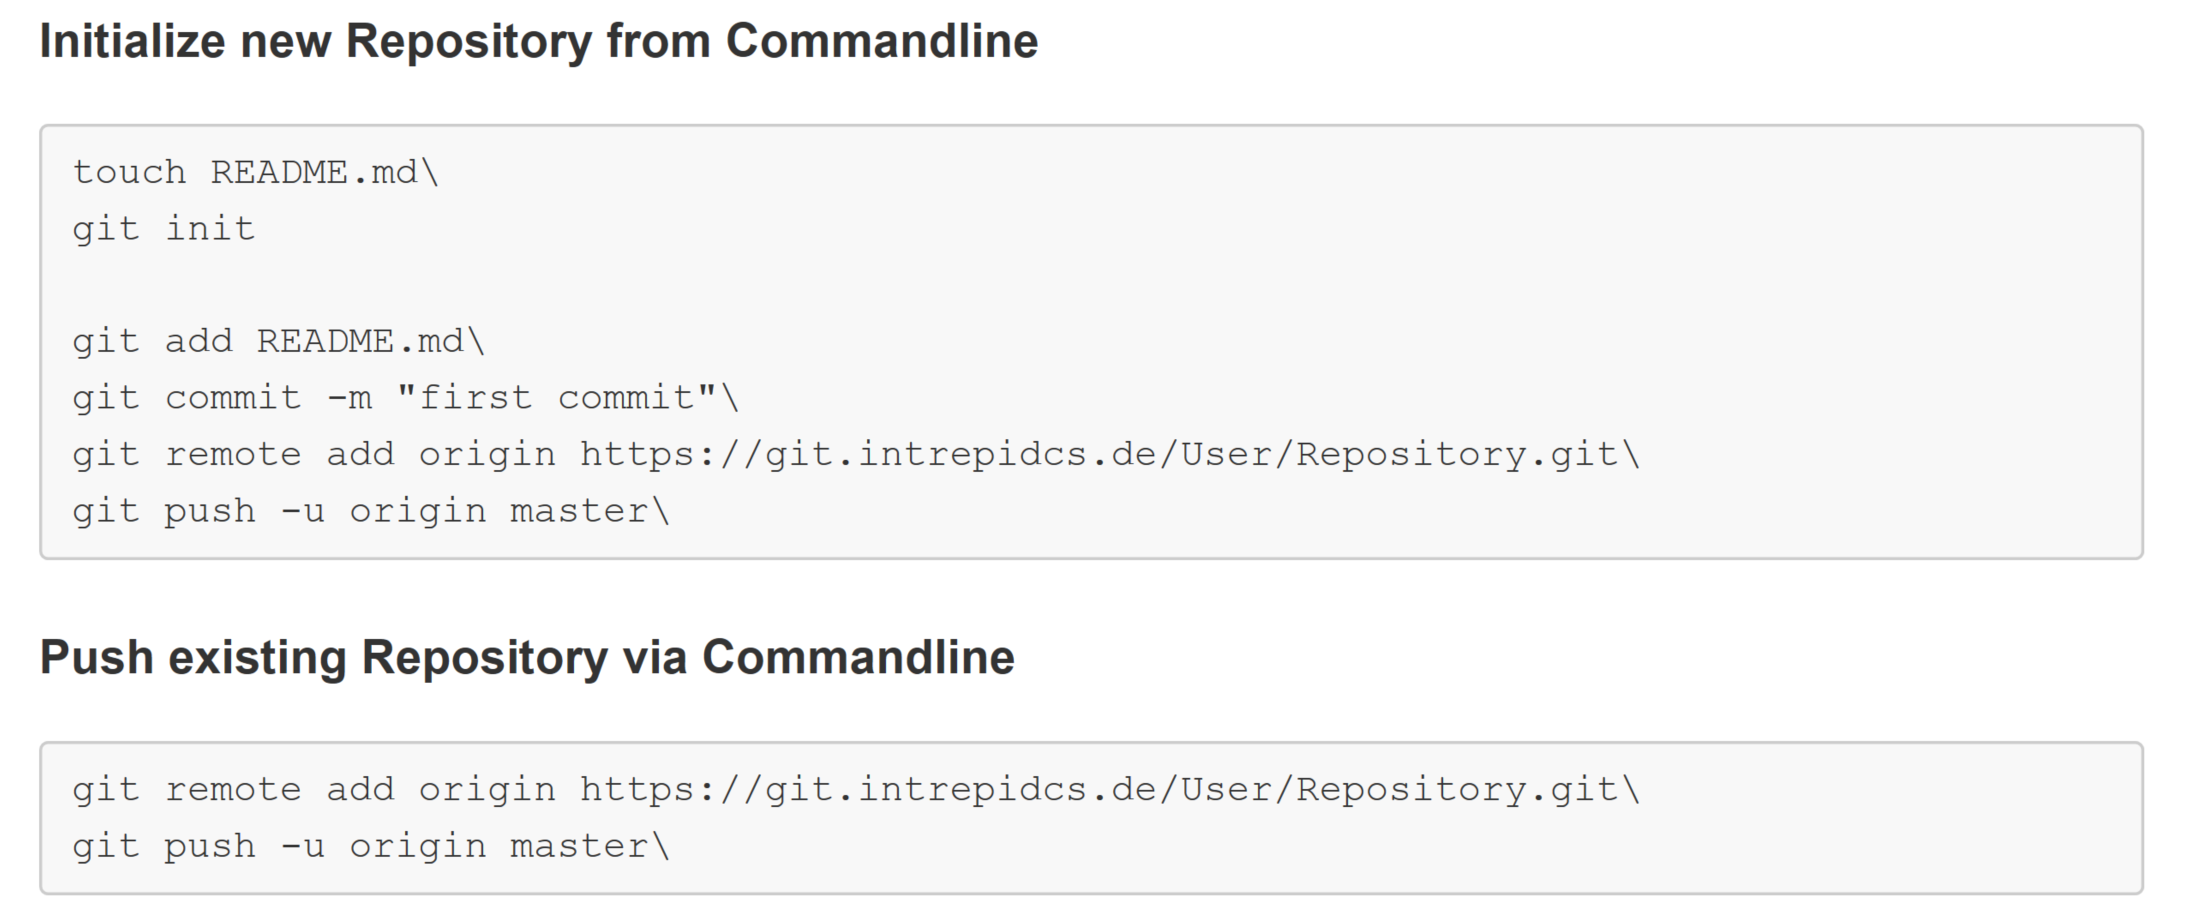Click the git commit command line
2191x924 pixels.
[x=405, y=398]
